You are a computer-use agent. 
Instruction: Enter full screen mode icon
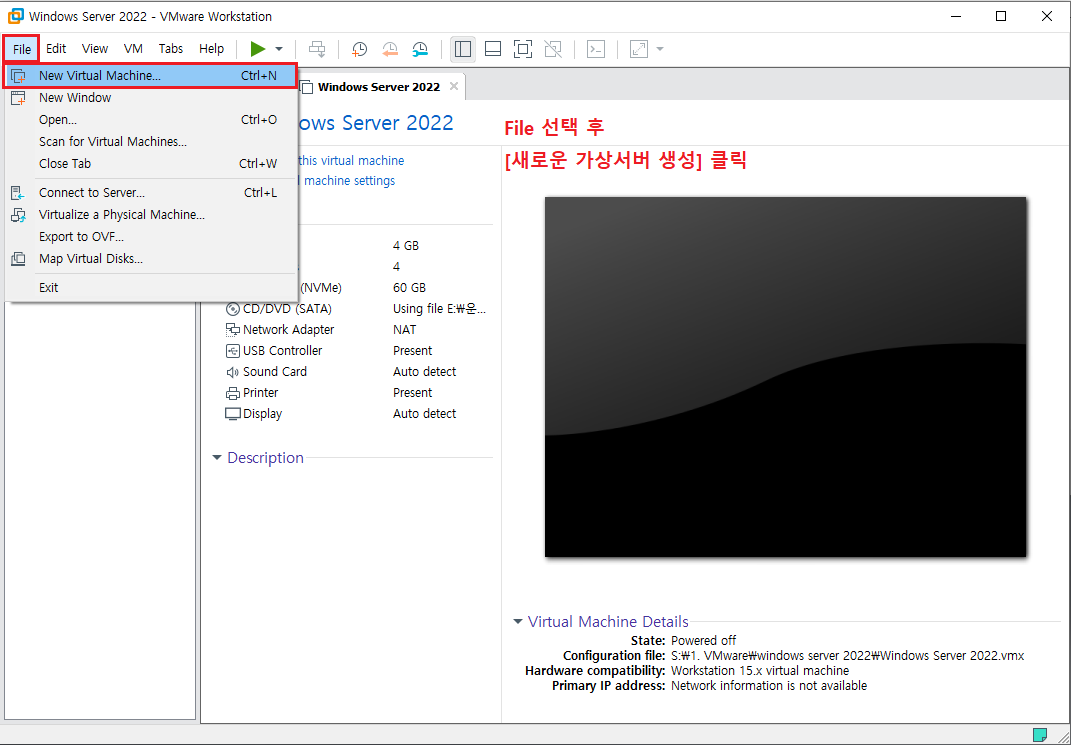coord(523,49)
